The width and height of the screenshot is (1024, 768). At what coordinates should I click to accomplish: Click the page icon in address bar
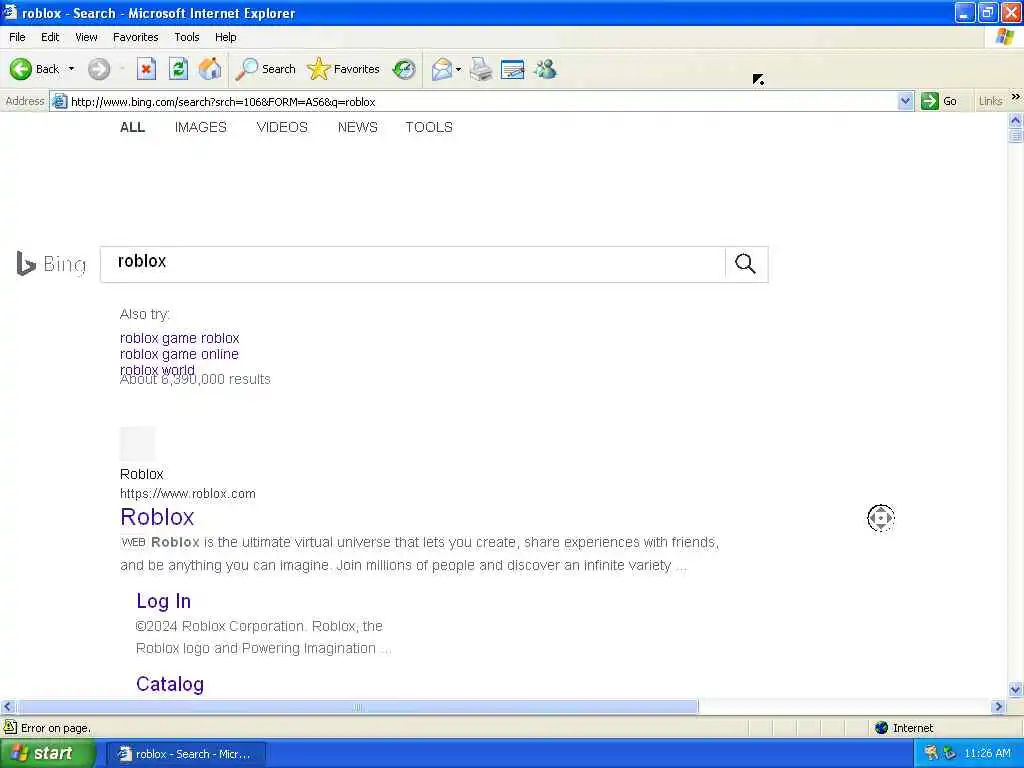coord(59,101)
